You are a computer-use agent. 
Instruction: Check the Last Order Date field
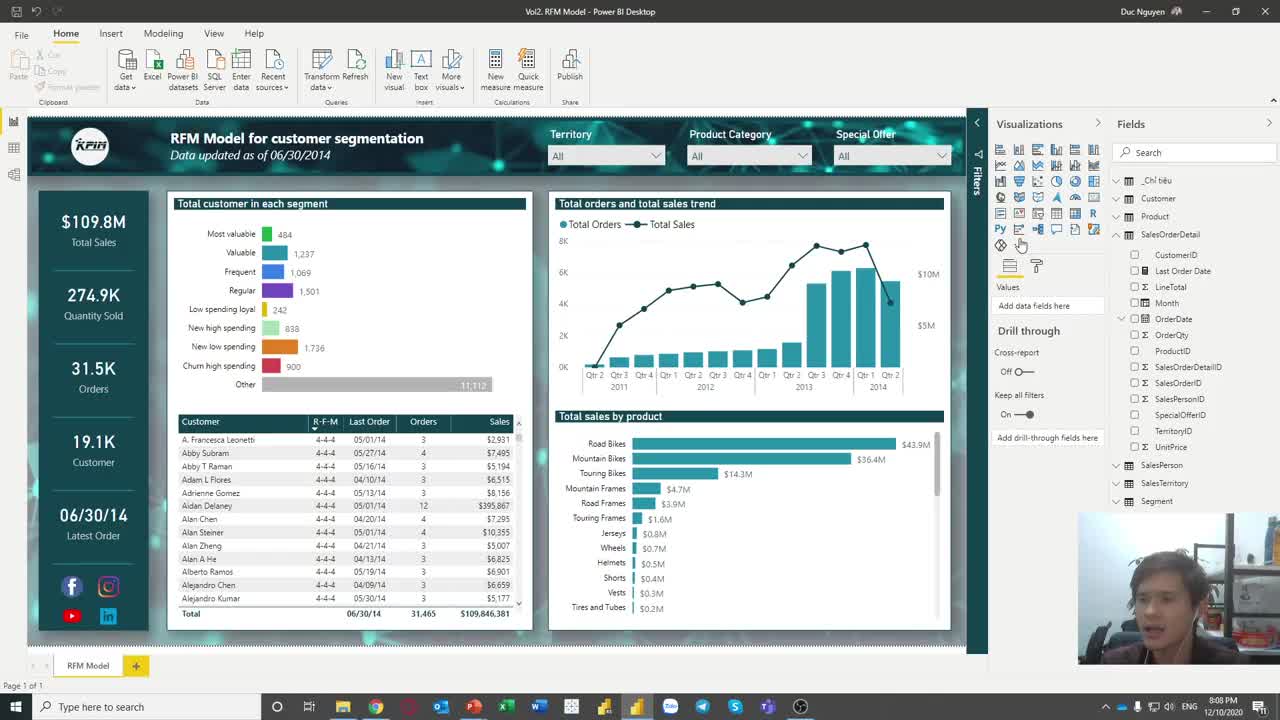click(x=1135, y=271)
